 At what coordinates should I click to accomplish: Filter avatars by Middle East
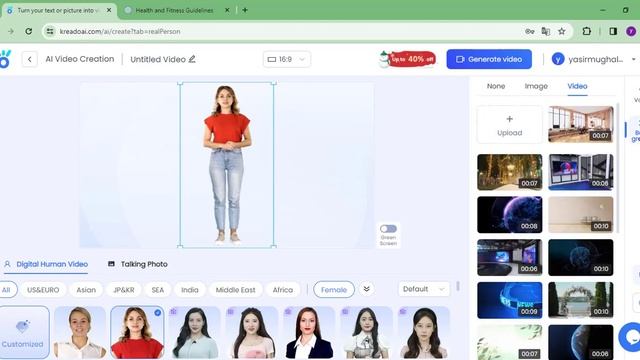coord(236,290)
